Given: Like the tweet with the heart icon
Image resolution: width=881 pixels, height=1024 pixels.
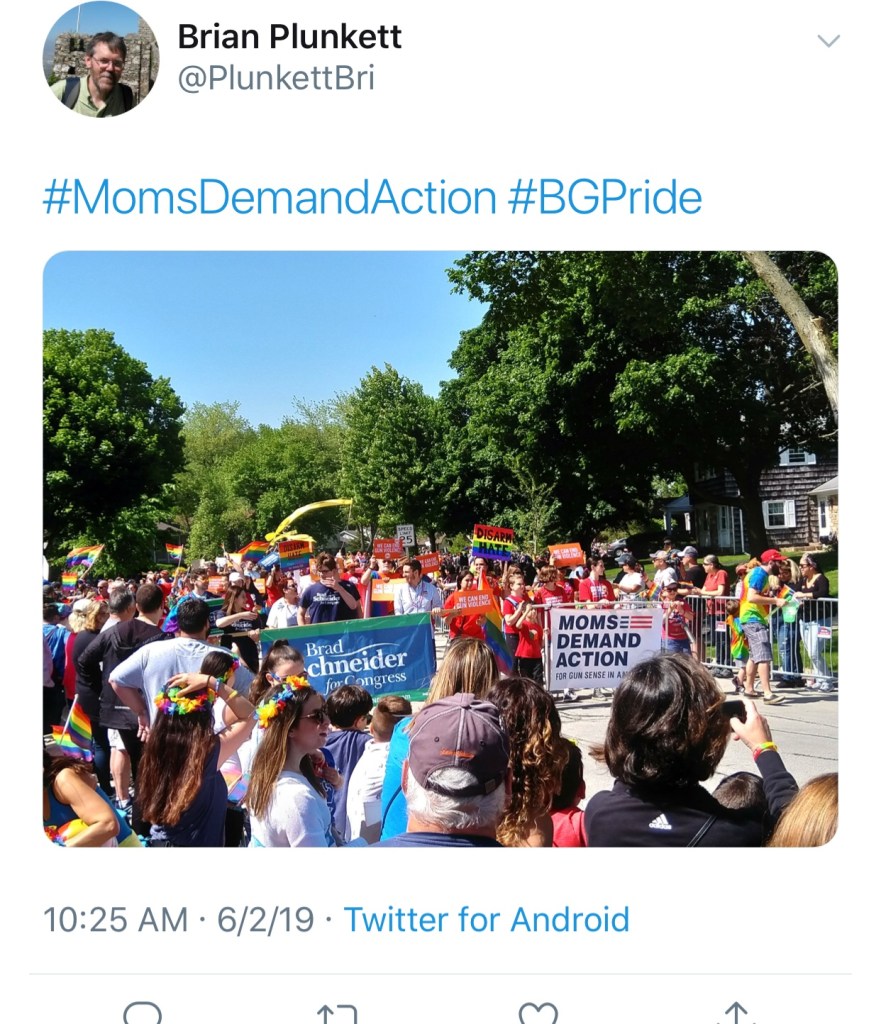Looking at the screenshot, I should [x=538, y=1013].
